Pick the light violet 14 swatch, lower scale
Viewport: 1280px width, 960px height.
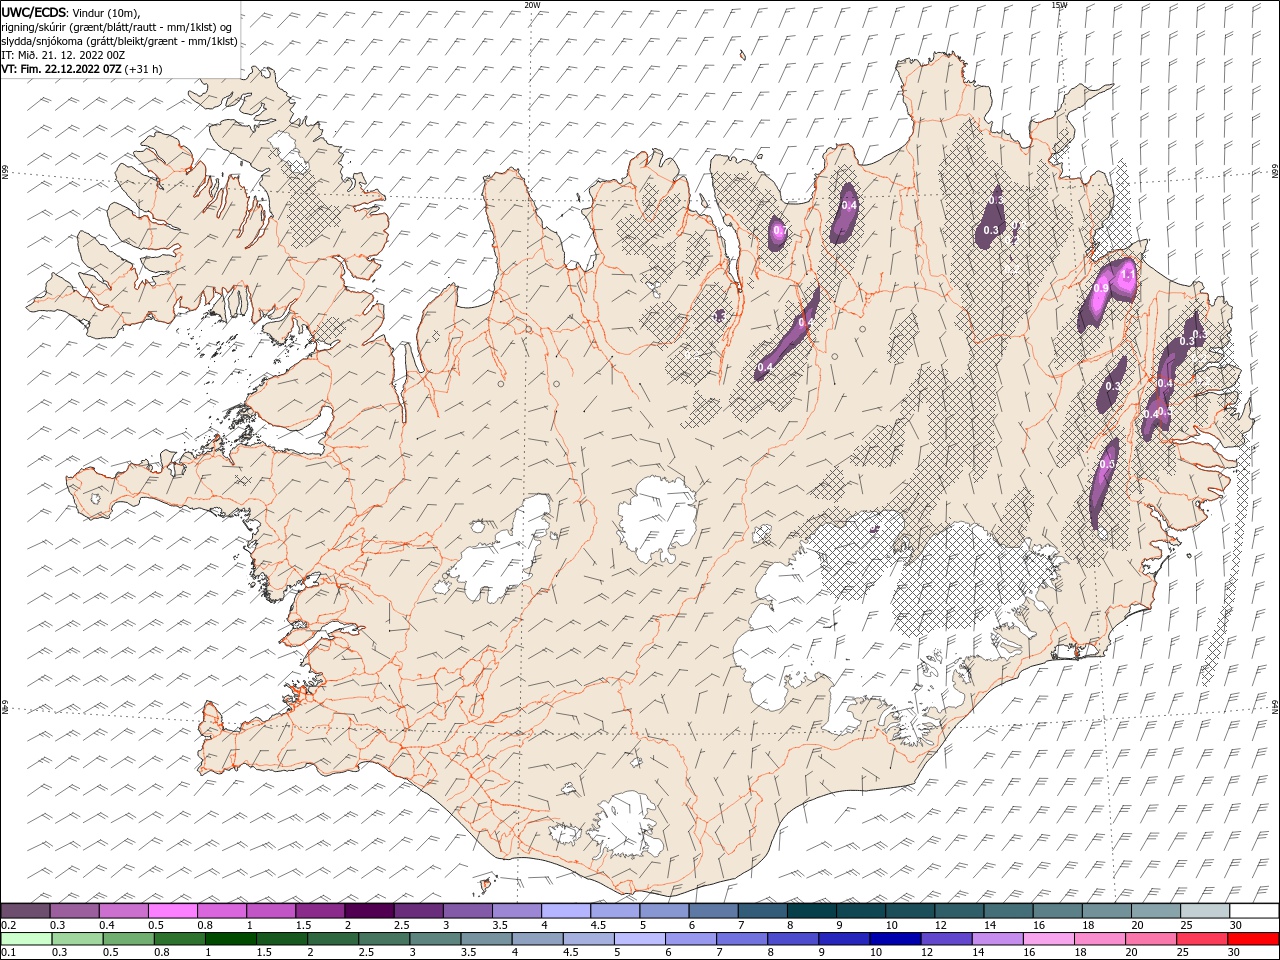click(995, 939)
